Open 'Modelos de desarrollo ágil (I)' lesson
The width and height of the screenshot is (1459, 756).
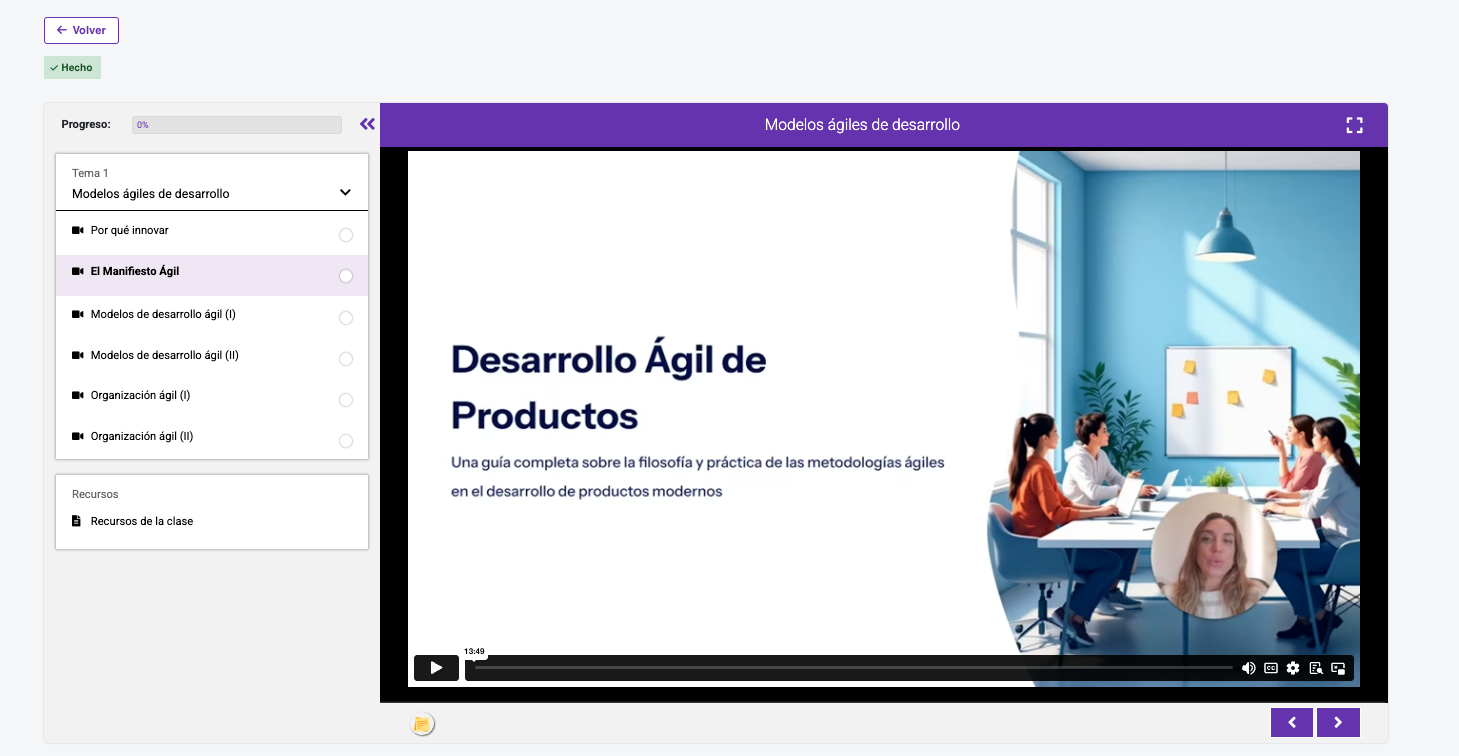(163, 314)
